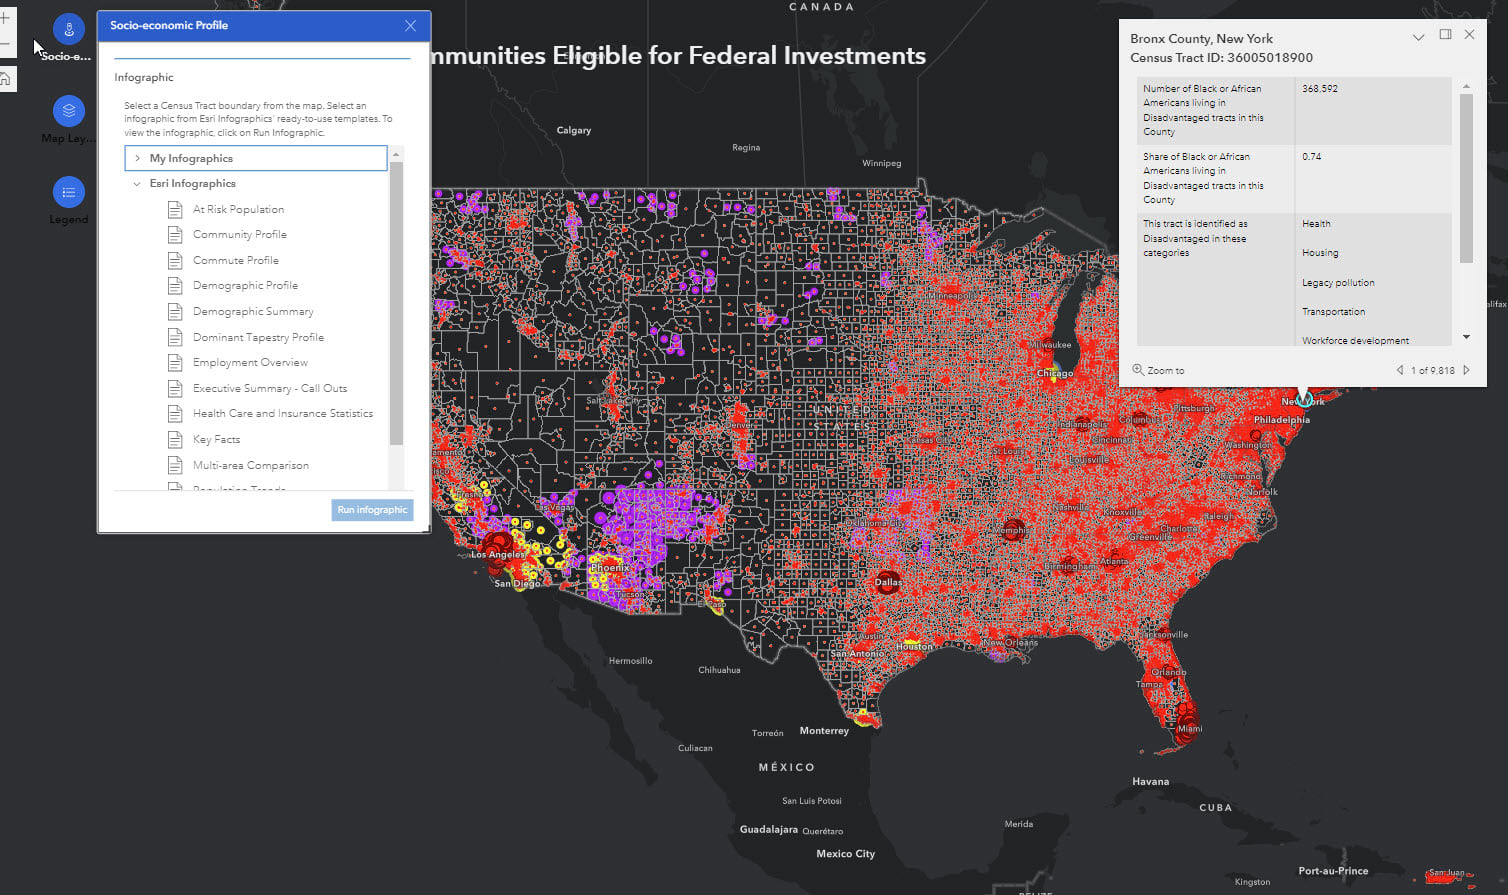Go to the previous popup feature
The height and width of the screenshot is (895, 1508).
tap(1400, 370)
